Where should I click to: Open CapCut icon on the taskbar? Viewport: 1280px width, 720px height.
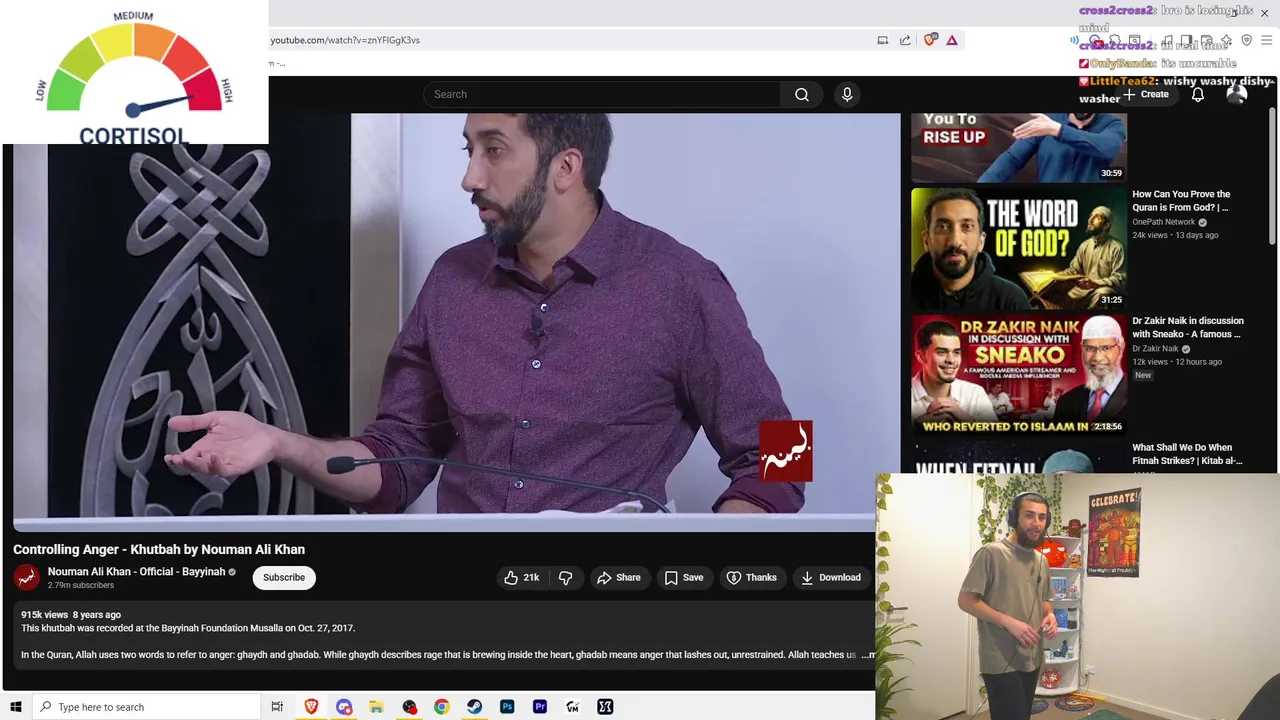coord(605,707)
